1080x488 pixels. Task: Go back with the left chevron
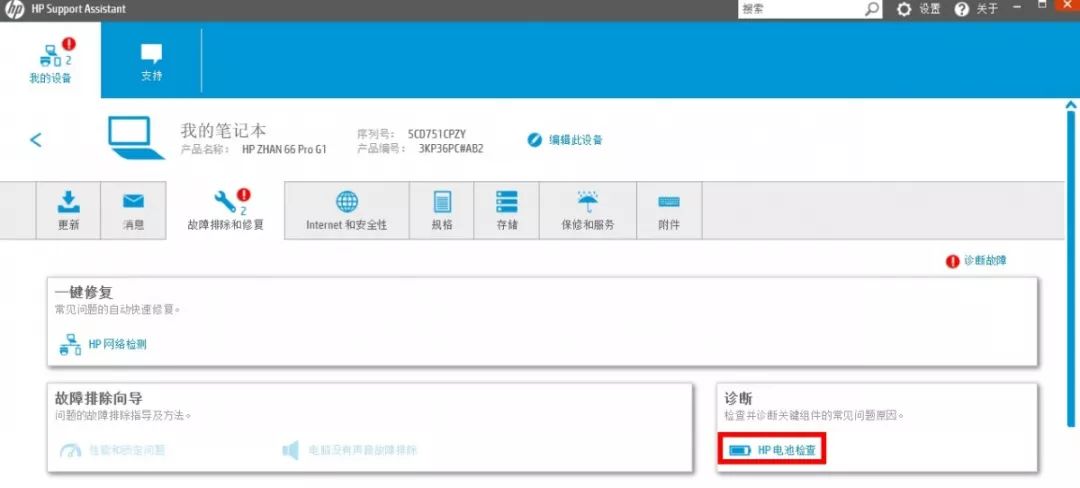click(x=36, y=140)
